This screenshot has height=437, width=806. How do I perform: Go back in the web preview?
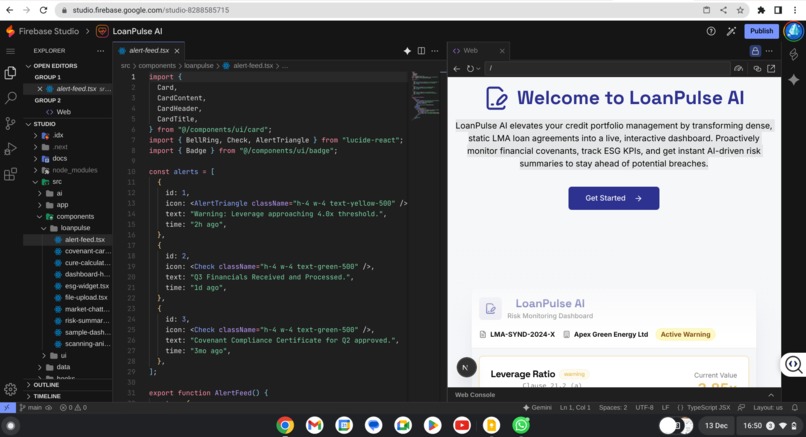[x=456, y=68]
